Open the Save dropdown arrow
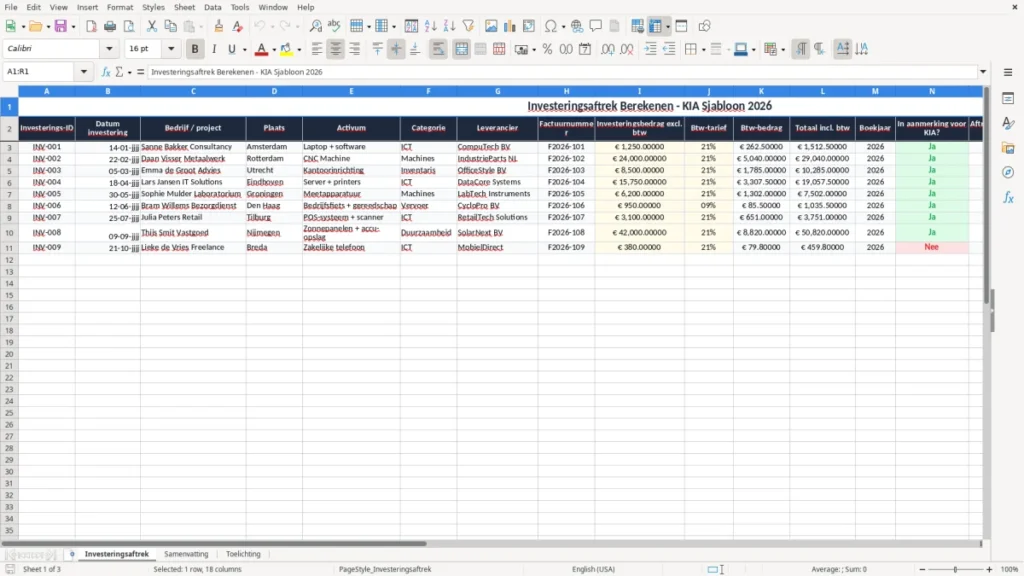Viewport: 1024px width, 576px height. (73, 27)
